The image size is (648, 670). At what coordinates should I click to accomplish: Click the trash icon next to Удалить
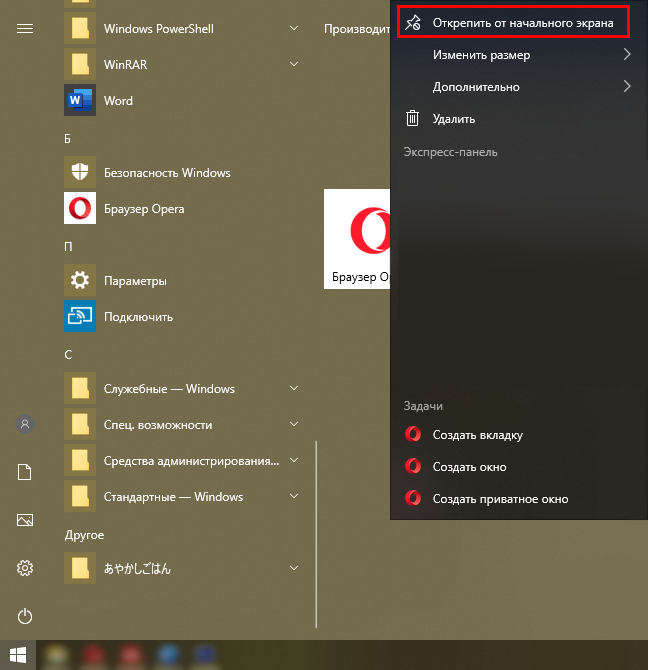(x=412, y=118)
